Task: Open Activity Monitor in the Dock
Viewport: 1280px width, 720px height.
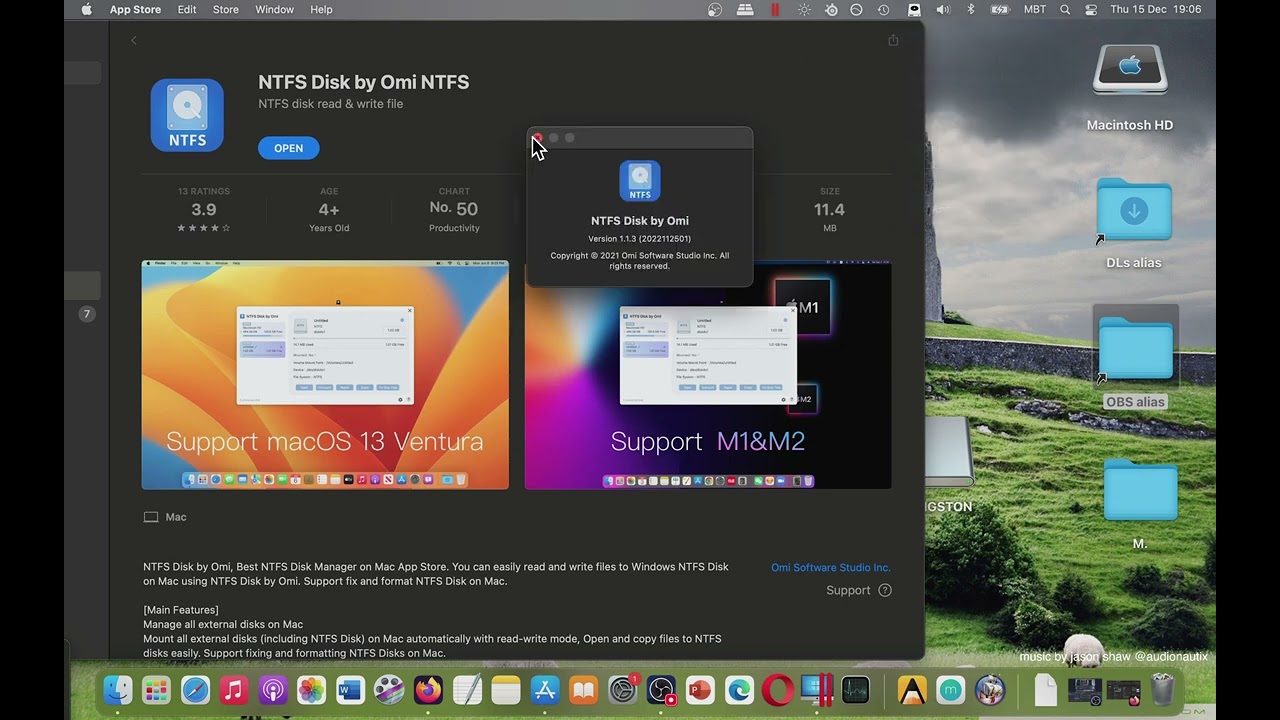Action: point(856,690)
